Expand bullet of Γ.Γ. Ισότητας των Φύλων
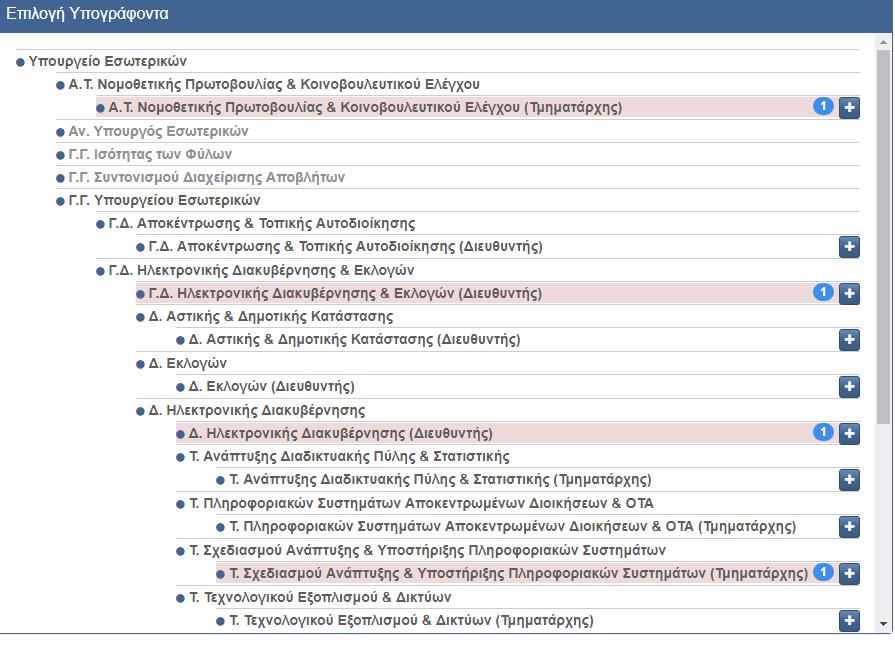 [60, 155]
